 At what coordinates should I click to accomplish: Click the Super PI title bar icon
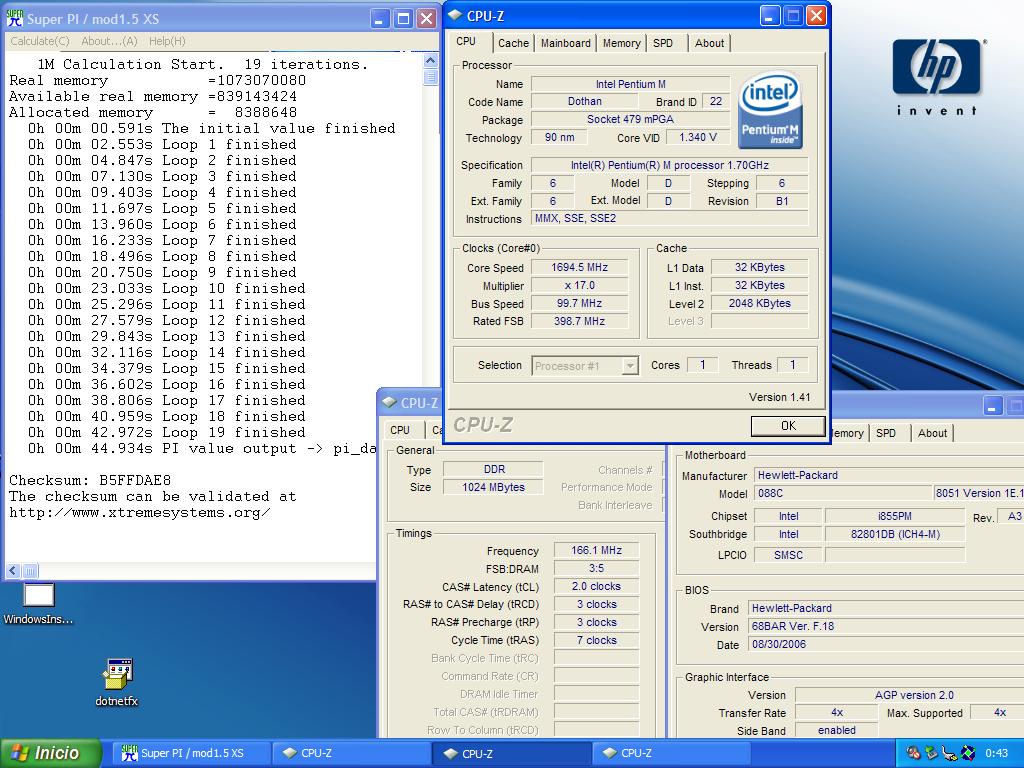[x=14, y=18]
